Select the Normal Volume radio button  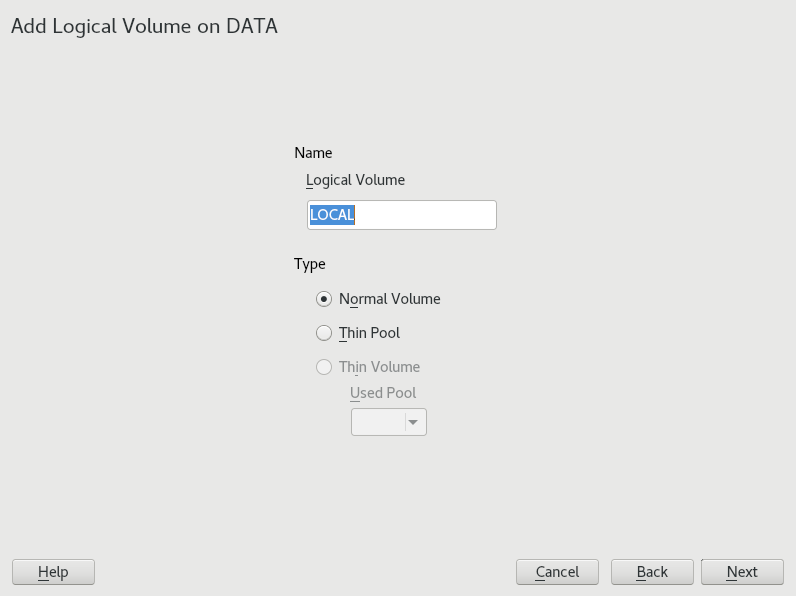point(324,299)
